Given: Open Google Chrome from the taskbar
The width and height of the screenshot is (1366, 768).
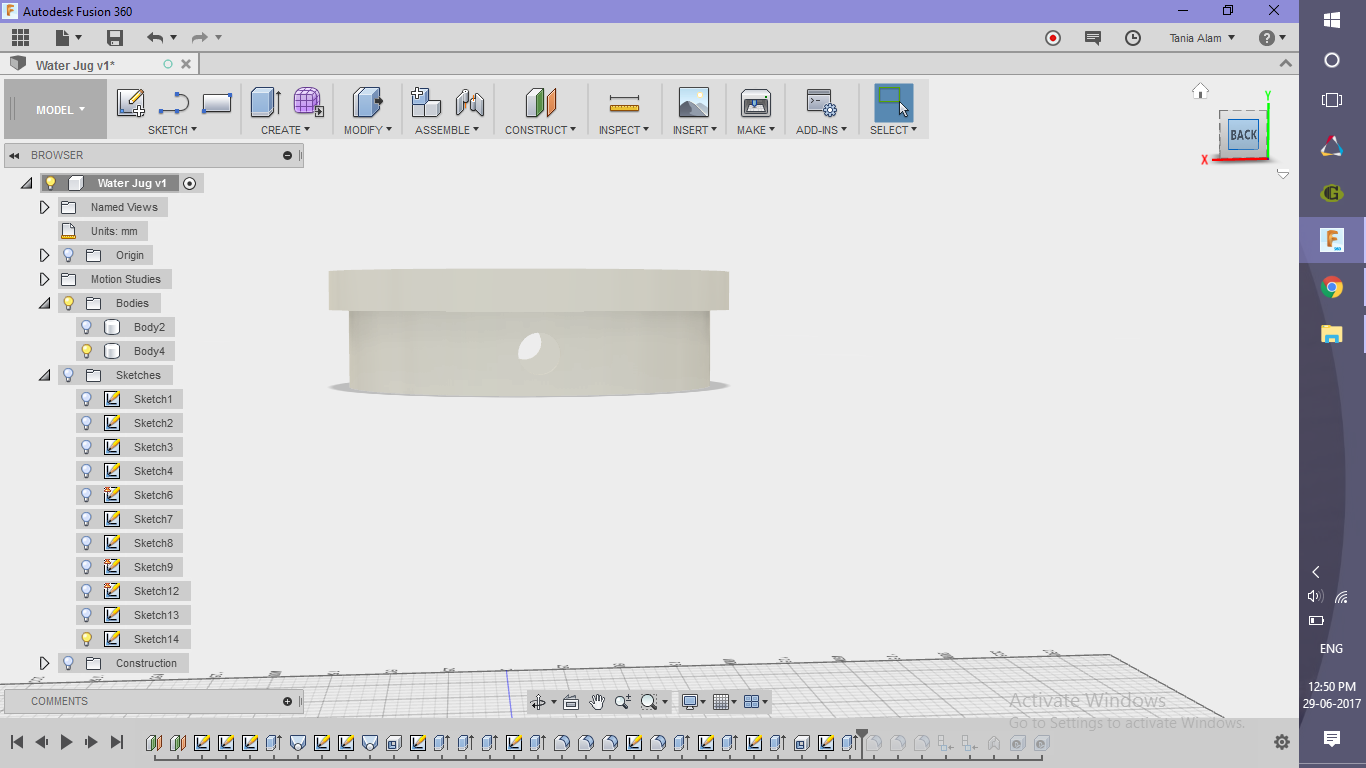Looking at the screenshot, I should (1332, 288).
